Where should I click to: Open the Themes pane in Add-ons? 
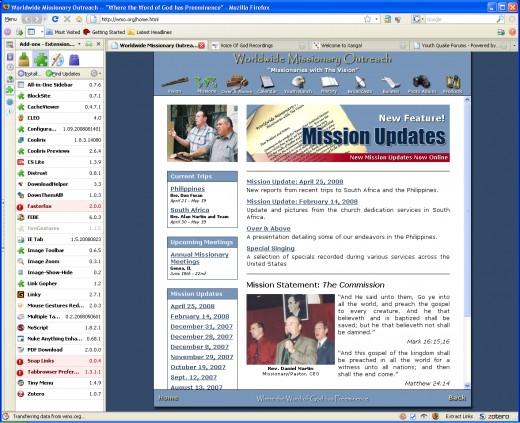(x=57, y=60)
